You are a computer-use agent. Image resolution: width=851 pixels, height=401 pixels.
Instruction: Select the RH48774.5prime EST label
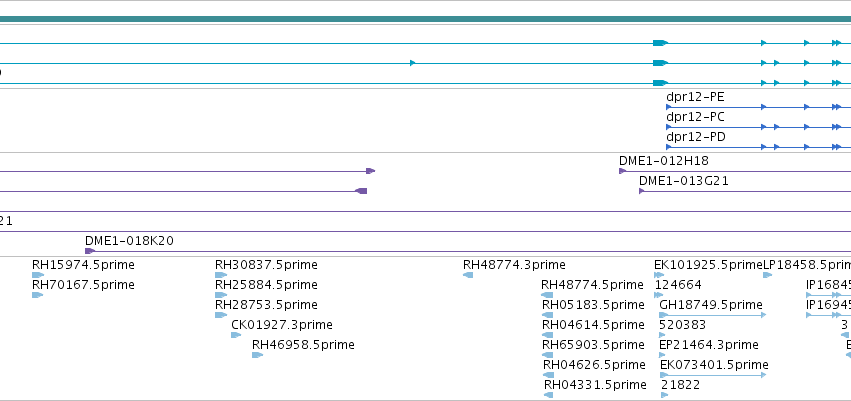592,285
